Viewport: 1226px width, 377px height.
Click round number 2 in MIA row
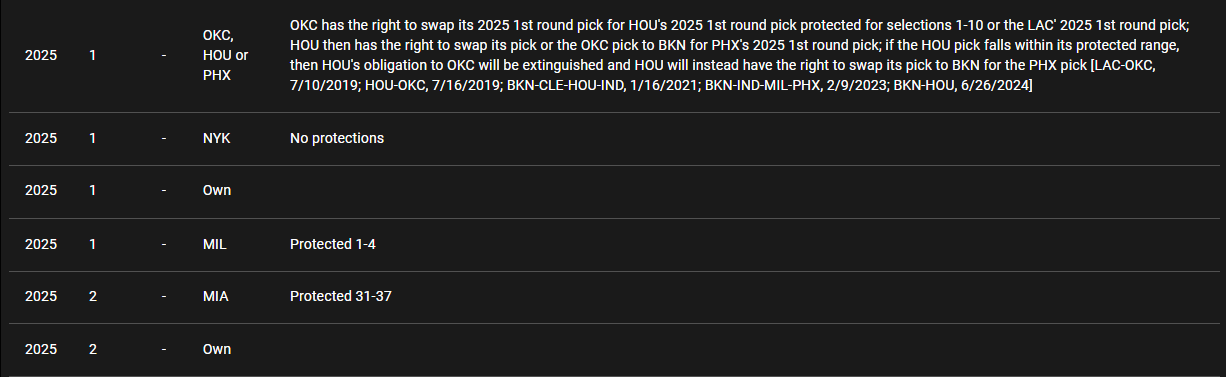tap(93, 297)
